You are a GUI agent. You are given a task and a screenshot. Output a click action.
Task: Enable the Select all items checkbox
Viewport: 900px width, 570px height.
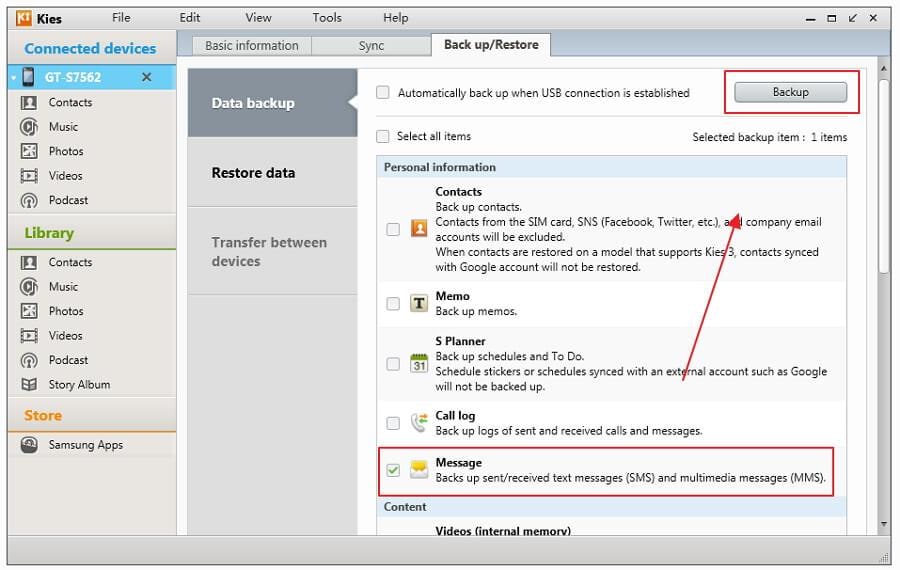click(x=382, y=137)
